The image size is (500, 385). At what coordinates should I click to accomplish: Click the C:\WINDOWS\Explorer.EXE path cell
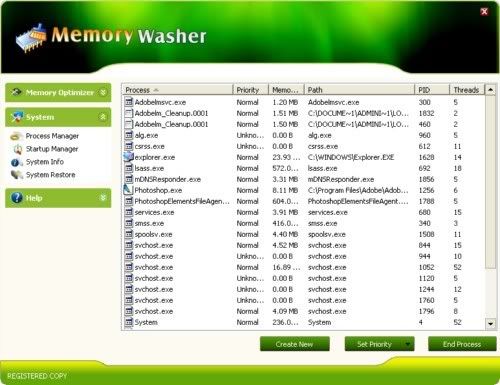click(351, 157)
